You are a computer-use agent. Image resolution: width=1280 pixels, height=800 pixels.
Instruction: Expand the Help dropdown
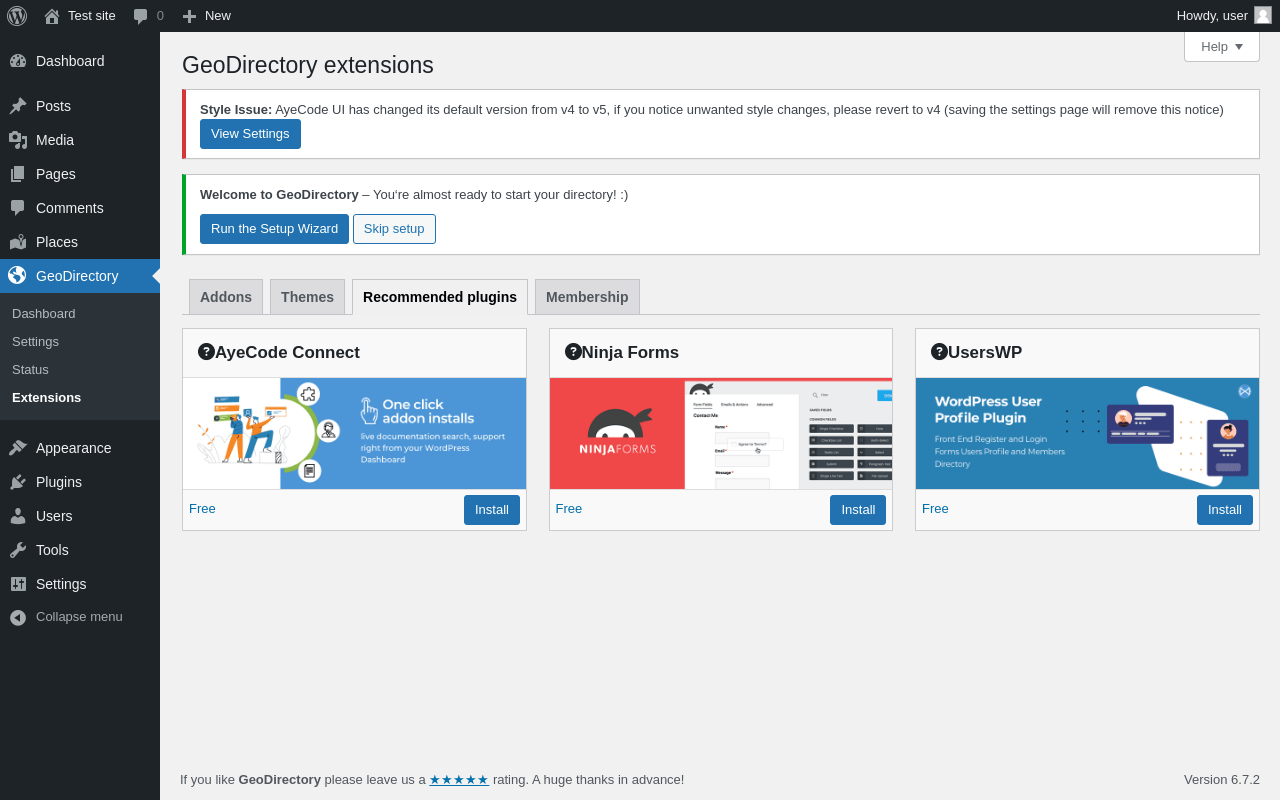[x=1222, y=46]
